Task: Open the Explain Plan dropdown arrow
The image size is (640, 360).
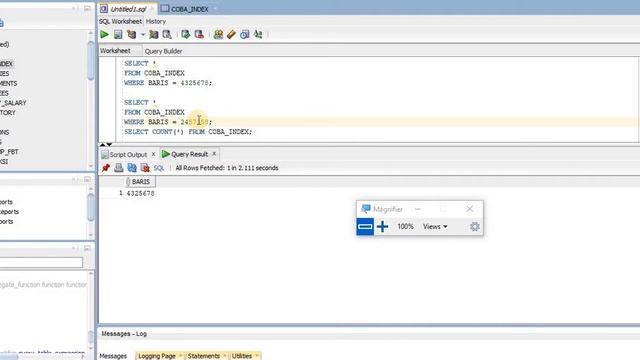Action: tap(142, 35)
